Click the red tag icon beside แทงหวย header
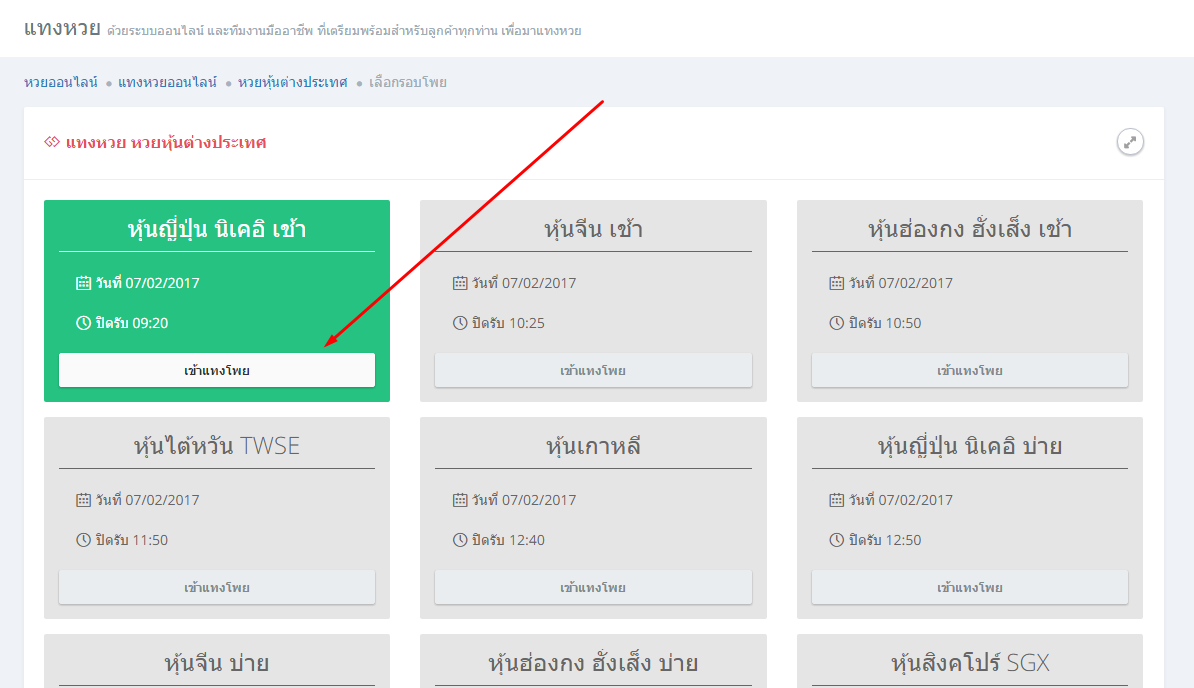The image size is (1194, 688). (52, 143)
